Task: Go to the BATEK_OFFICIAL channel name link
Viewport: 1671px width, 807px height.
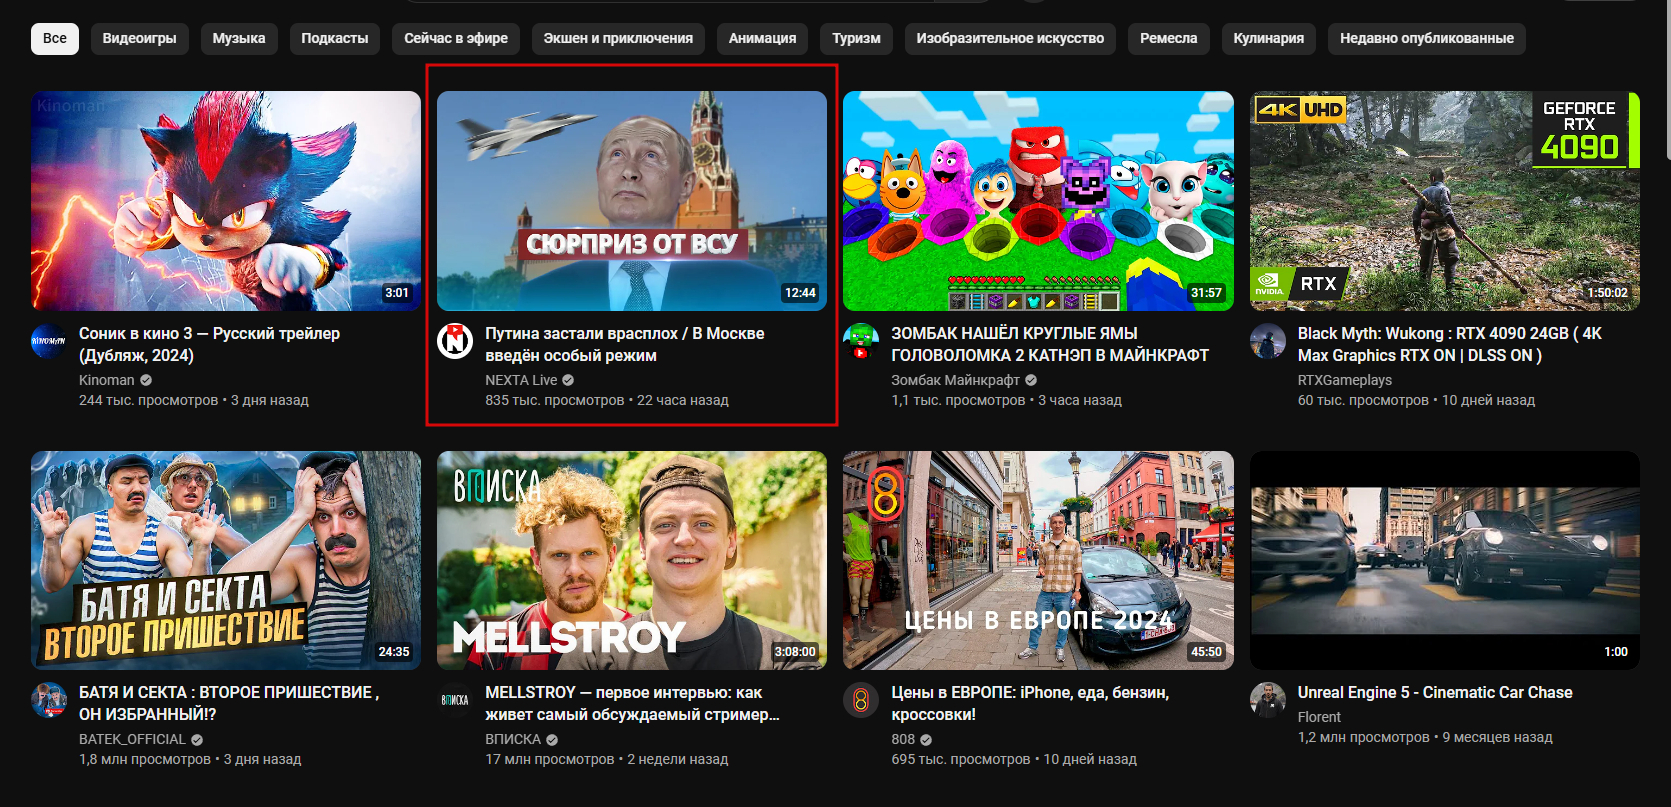Action: click(132, 739)
